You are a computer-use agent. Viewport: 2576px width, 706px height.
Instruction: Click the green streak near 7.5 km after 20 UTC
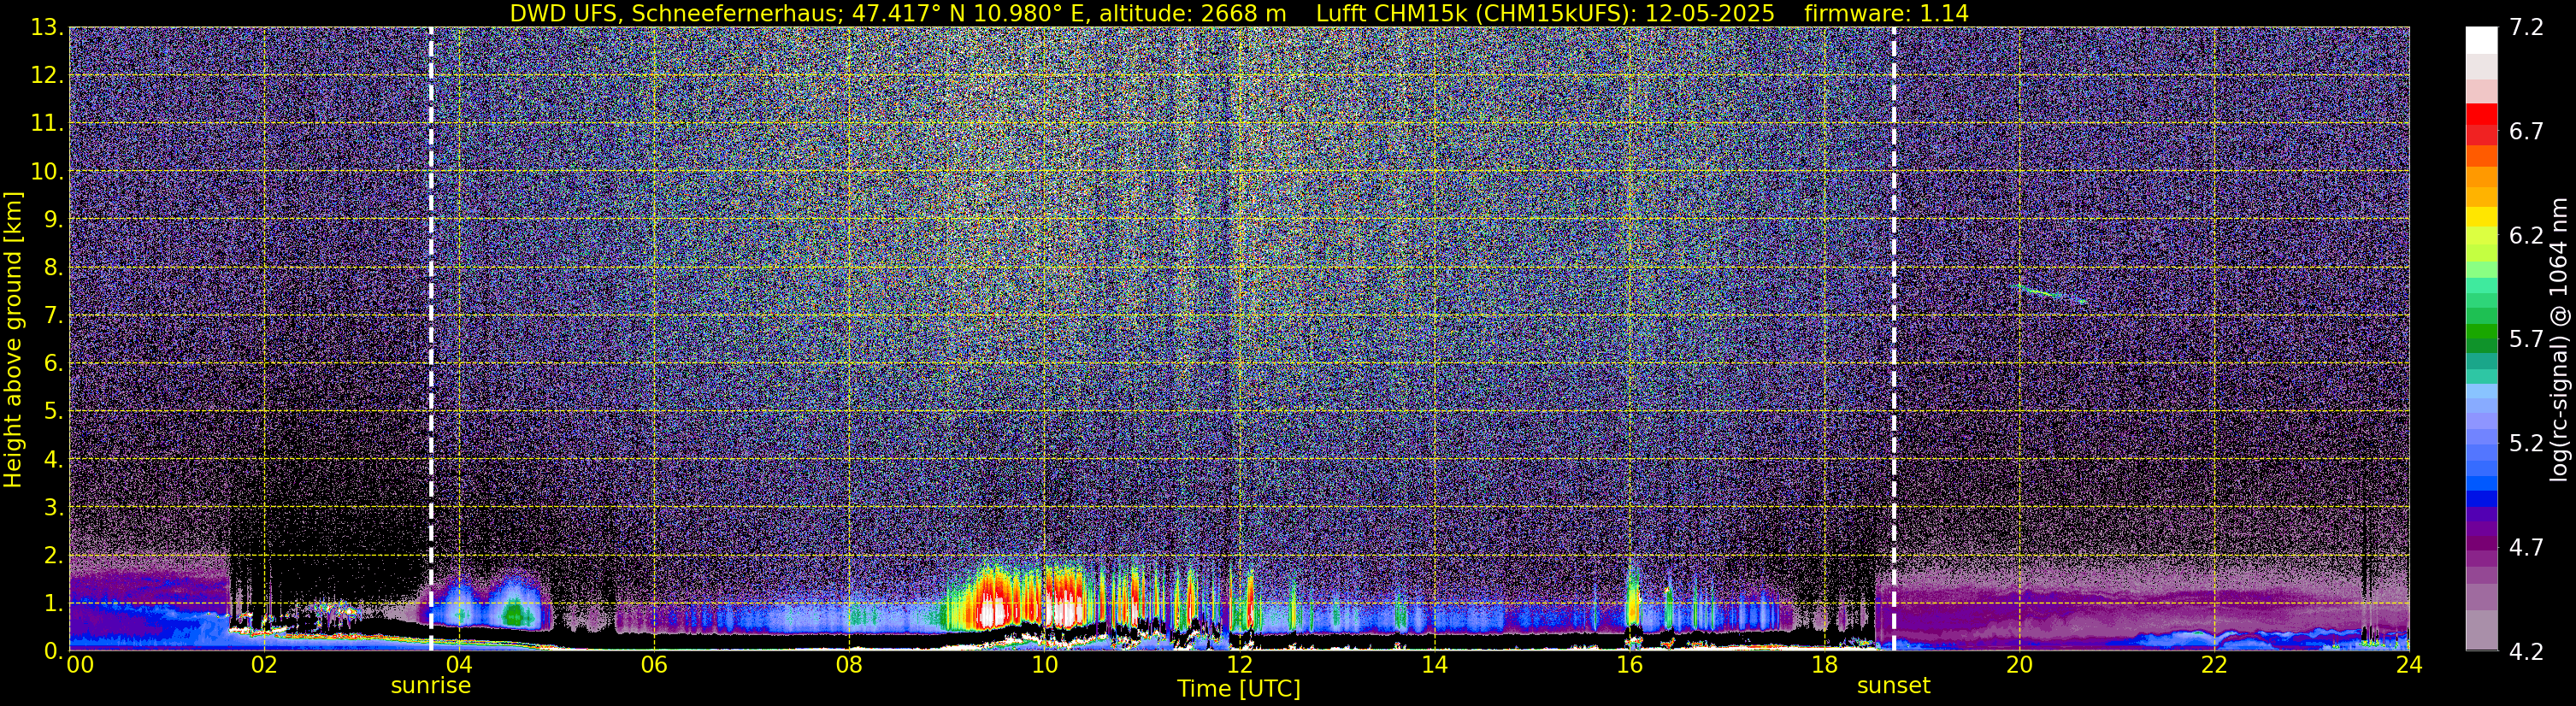(x=2050, y=293)
